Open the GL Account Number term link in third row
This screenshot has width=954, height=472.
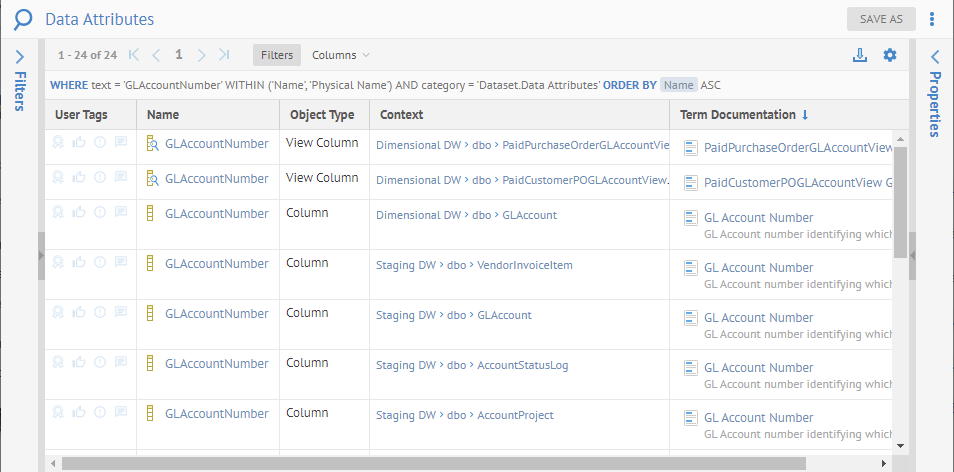tap(758, 217)
